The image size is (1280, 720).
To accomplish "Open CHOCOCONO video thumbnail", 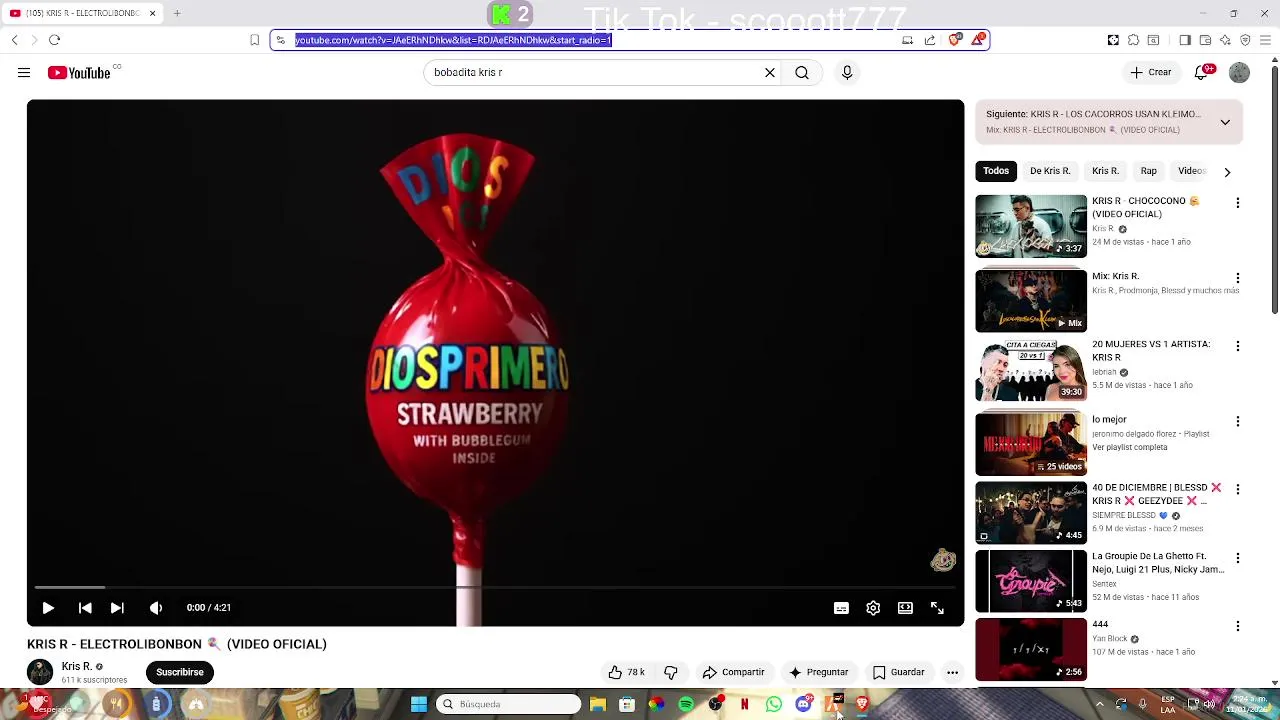I will pos(1031,226).
